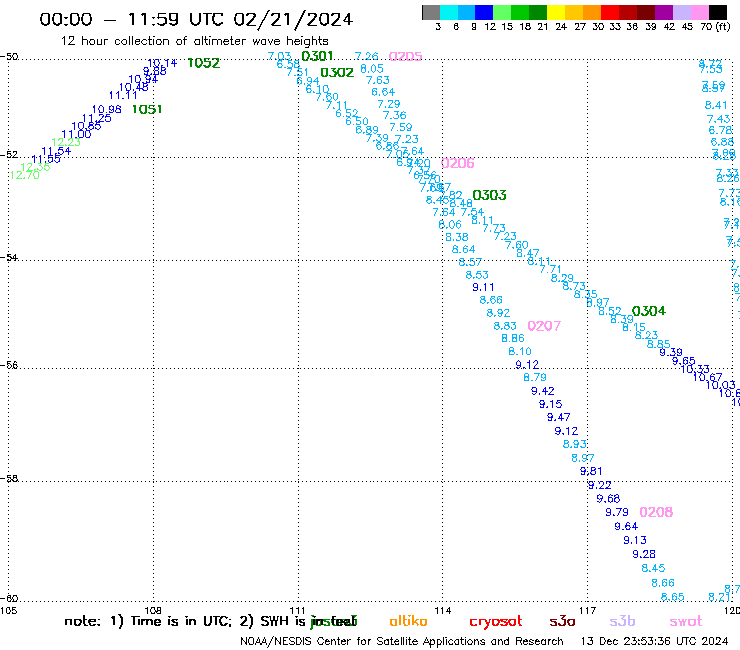Image resolution: width=740 pixels, height=650 pixels.
Task: Click the pink swot track label 0208
Action: [656, 512]
